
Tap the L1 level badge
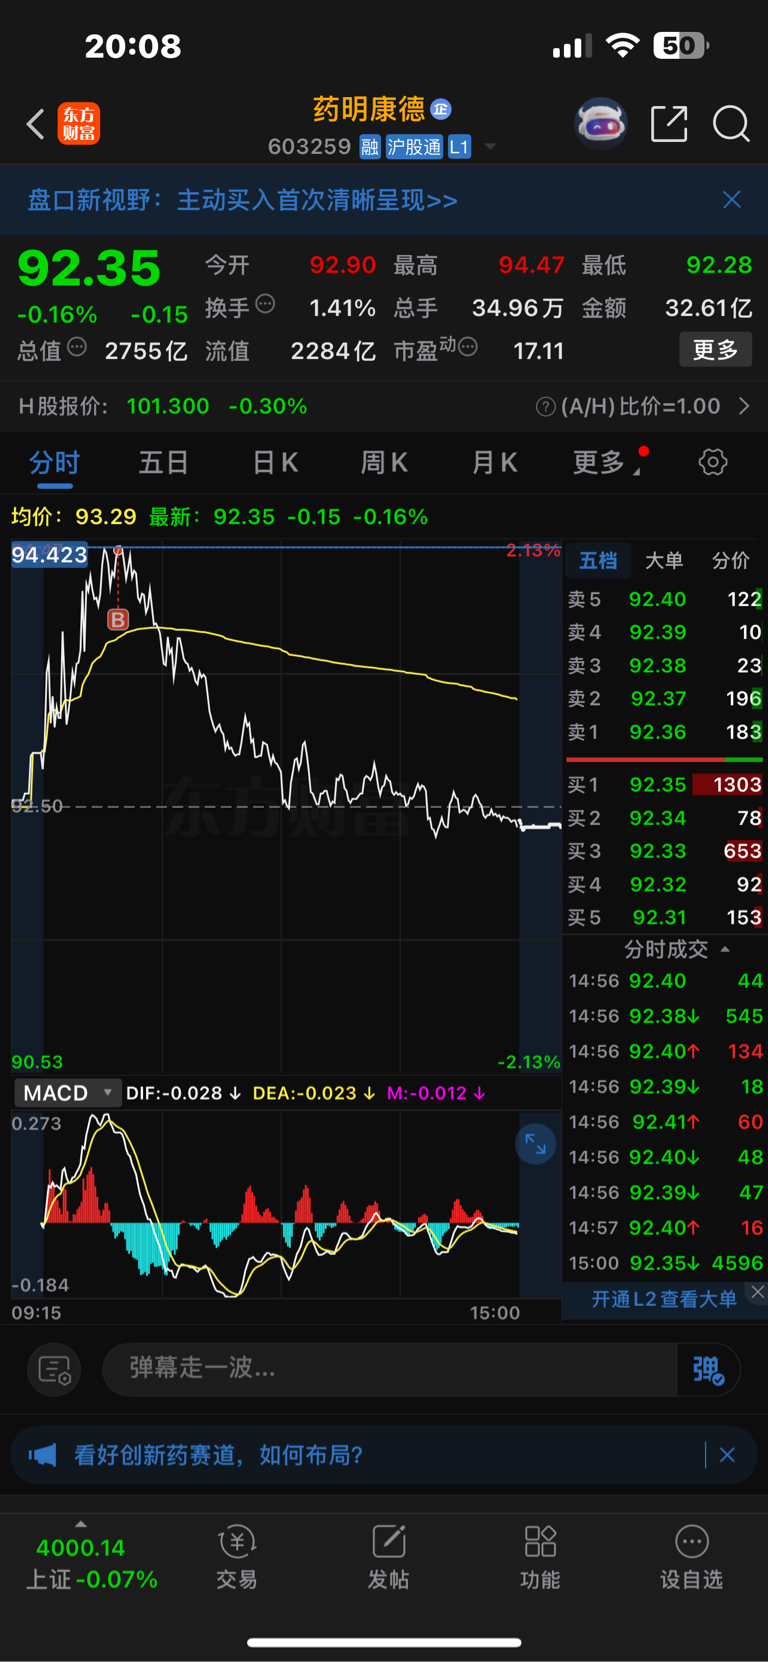tap(459, 147)
